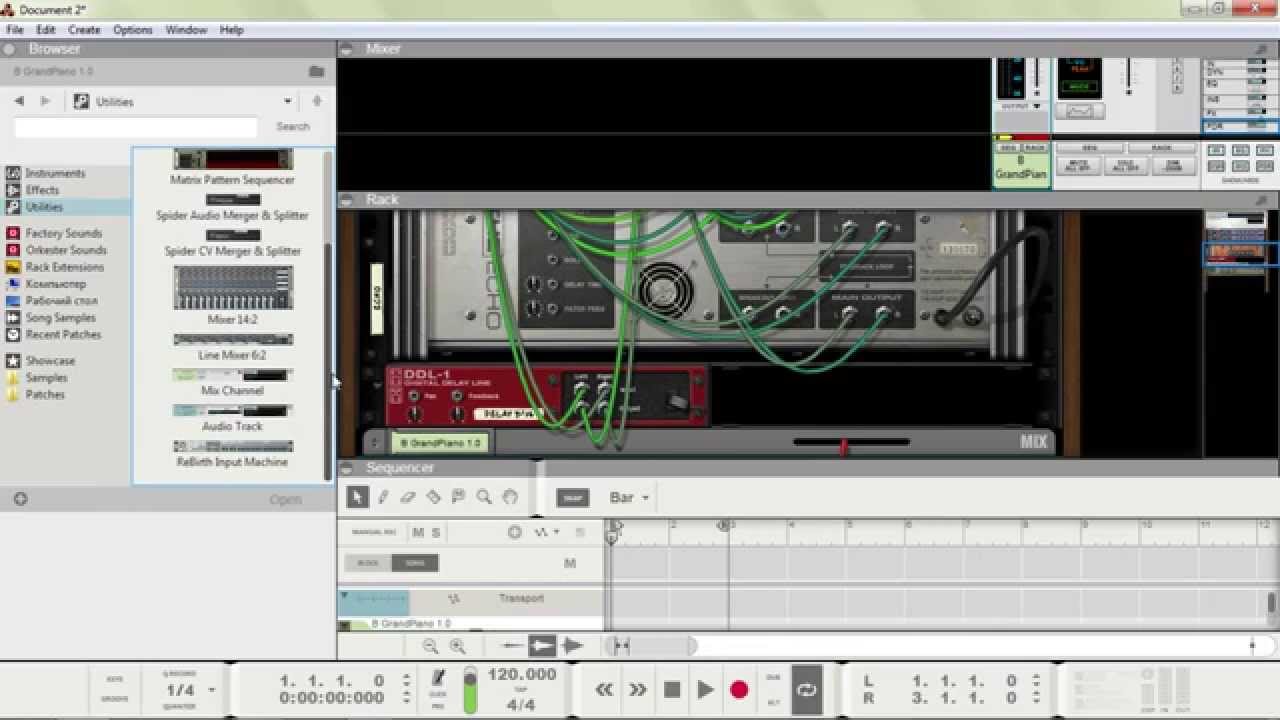Collapse the Transport track disclosure triangle
Screen dimensions: 1280x720
(344, 596)
